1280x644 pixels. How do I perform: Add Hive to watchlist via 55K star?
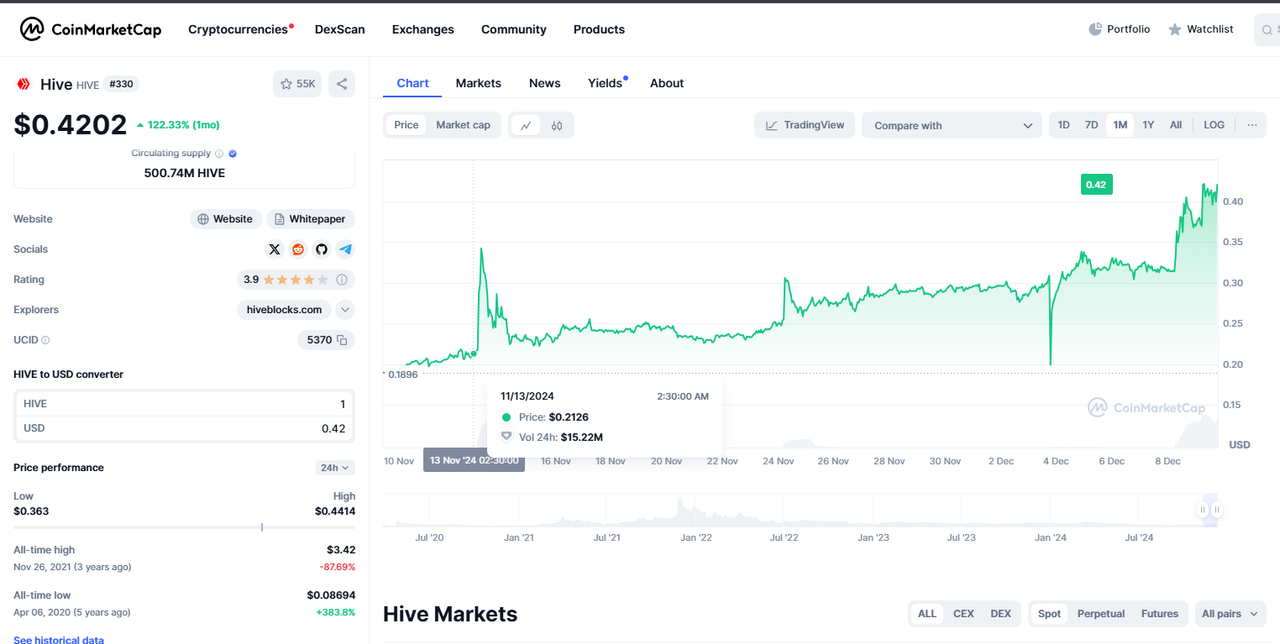point(297,84)
